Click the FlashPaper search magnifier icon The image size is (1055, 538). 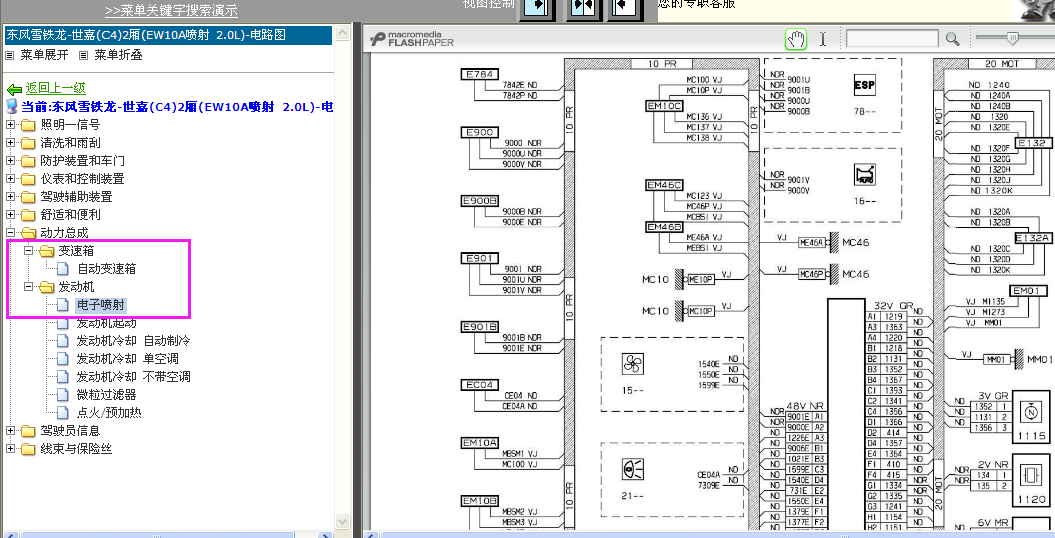coord(952,39)
